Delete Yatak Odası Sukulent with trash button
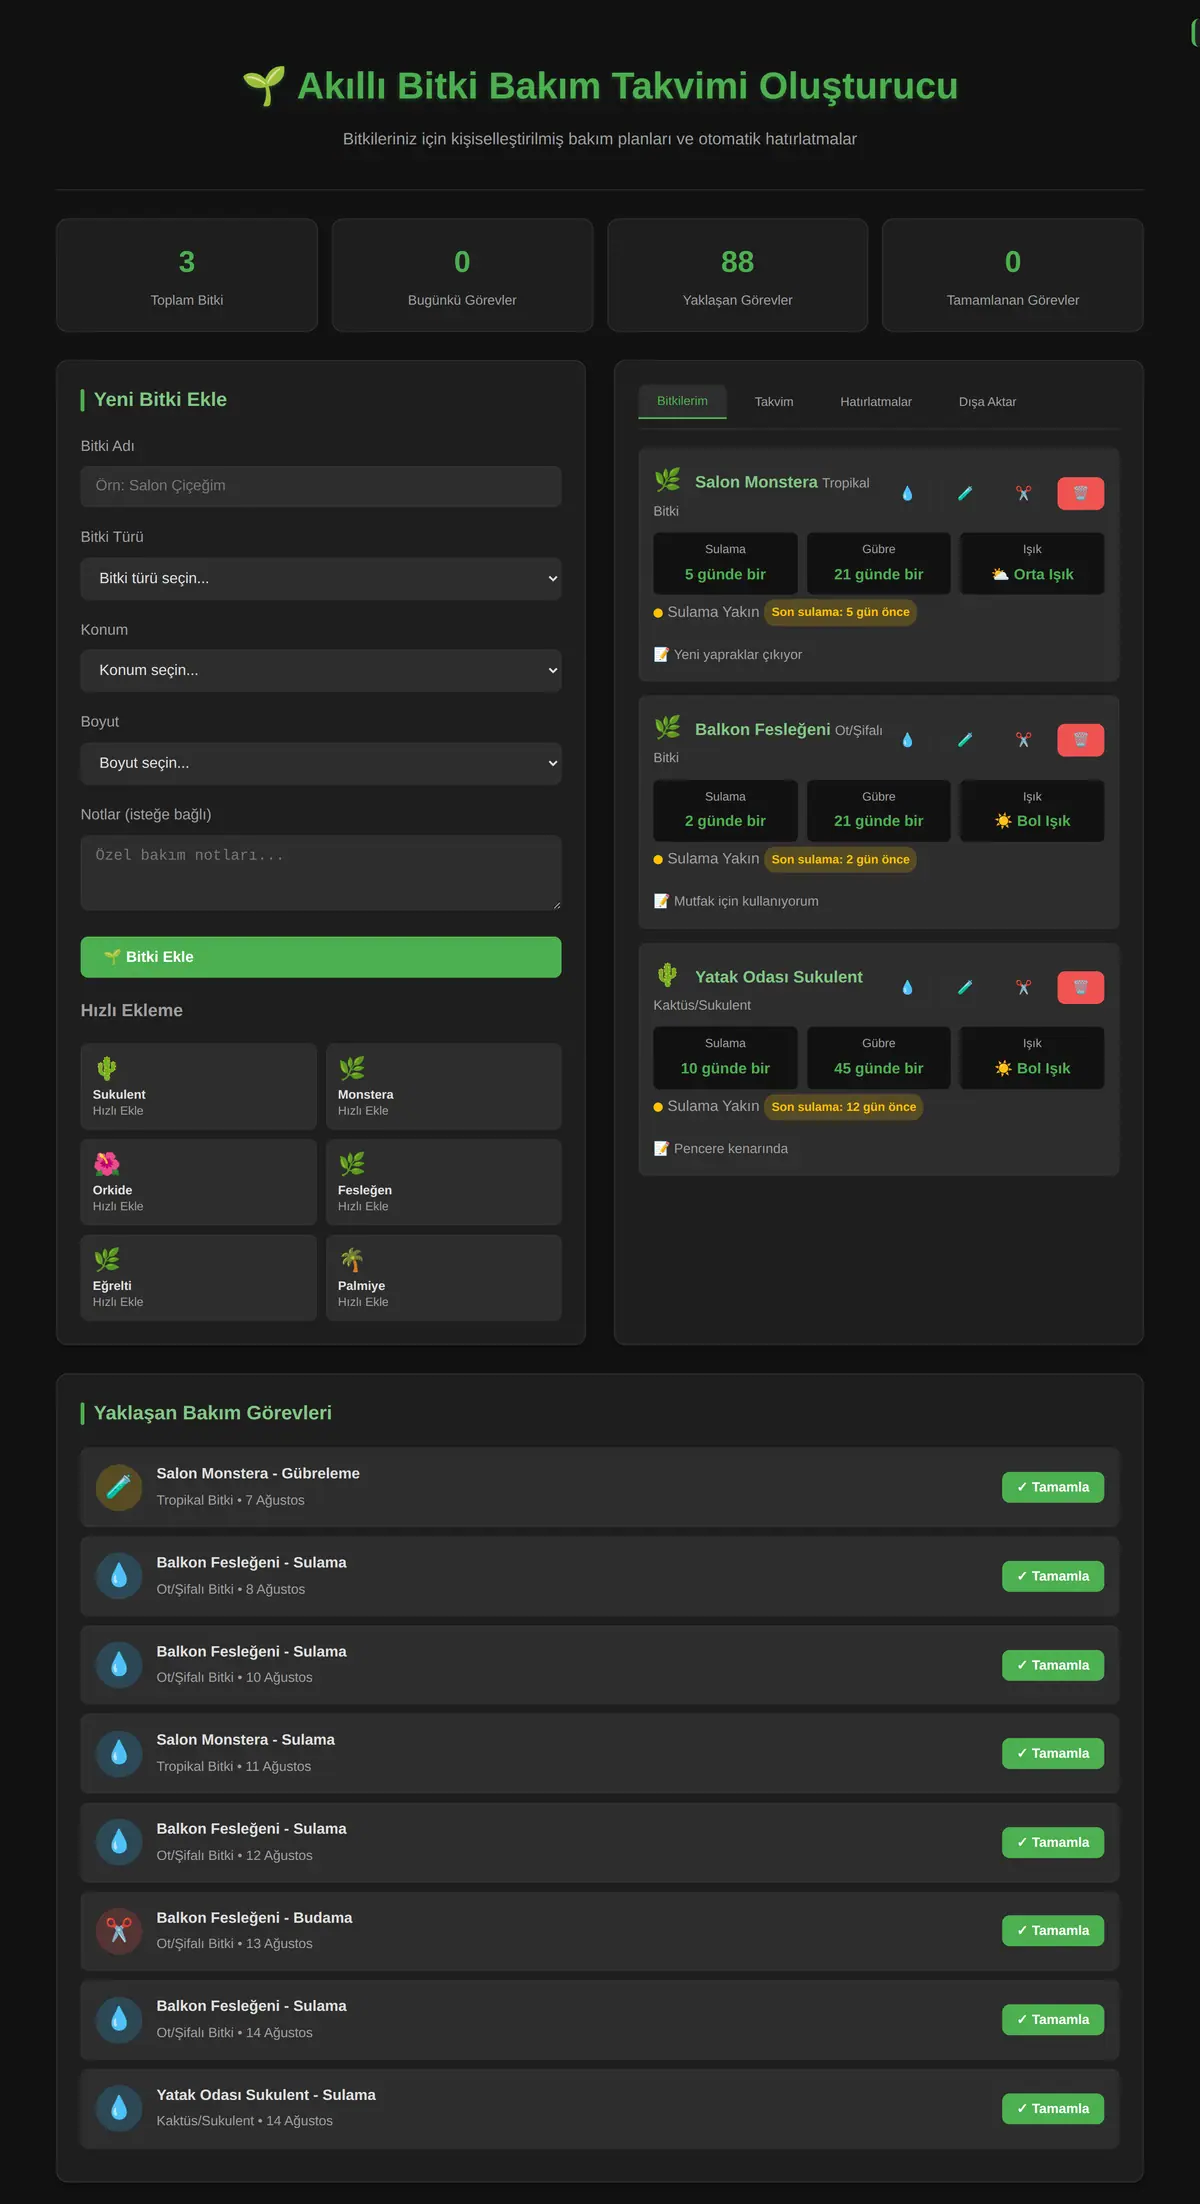1200x2204 pixels. click(x=1081, y=987)
